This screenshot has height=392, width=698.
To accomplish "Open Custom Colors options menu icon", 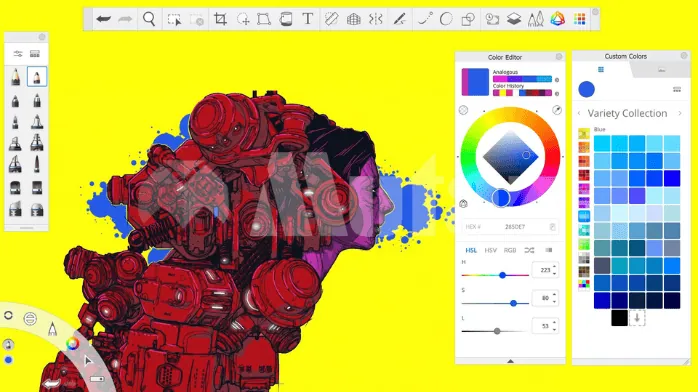I will pyautogui.click(x=677, y=89).
